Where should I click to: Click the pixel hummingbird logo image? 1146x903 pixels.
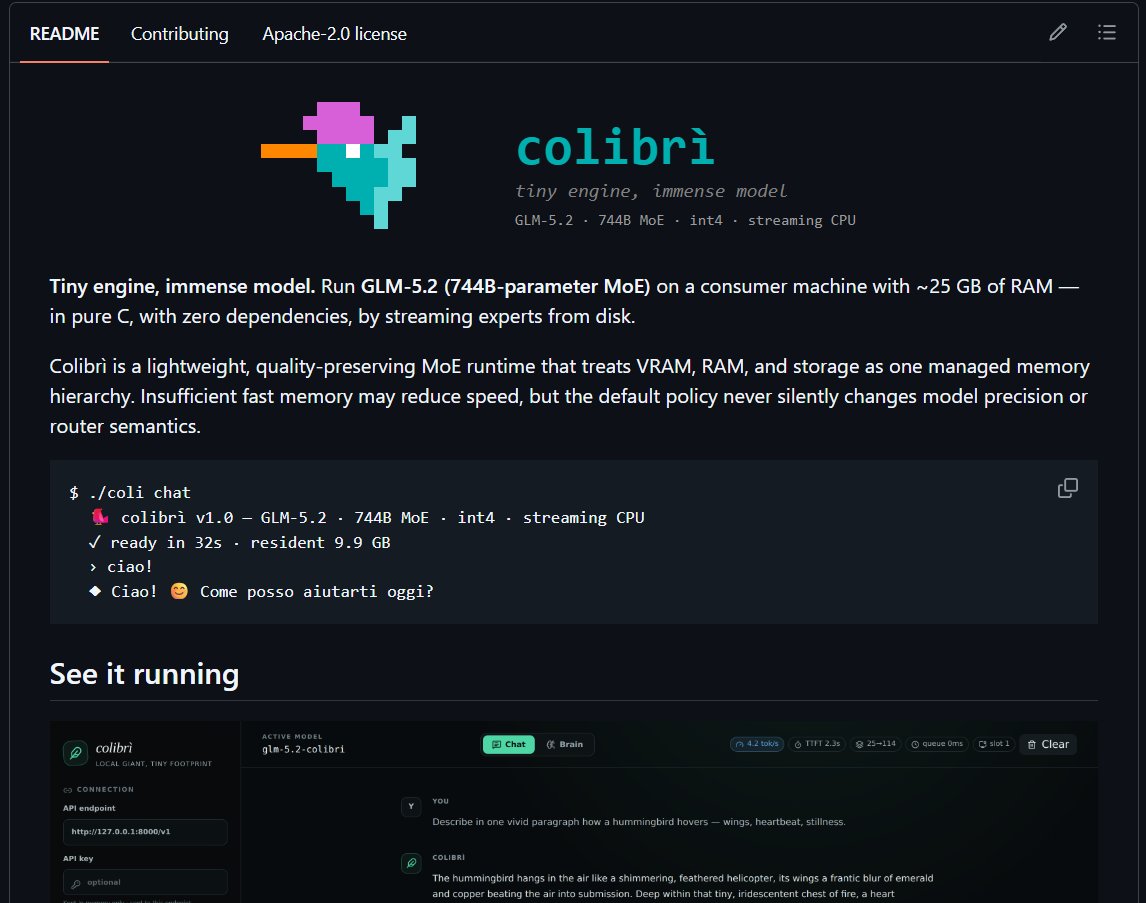(338, 165)
